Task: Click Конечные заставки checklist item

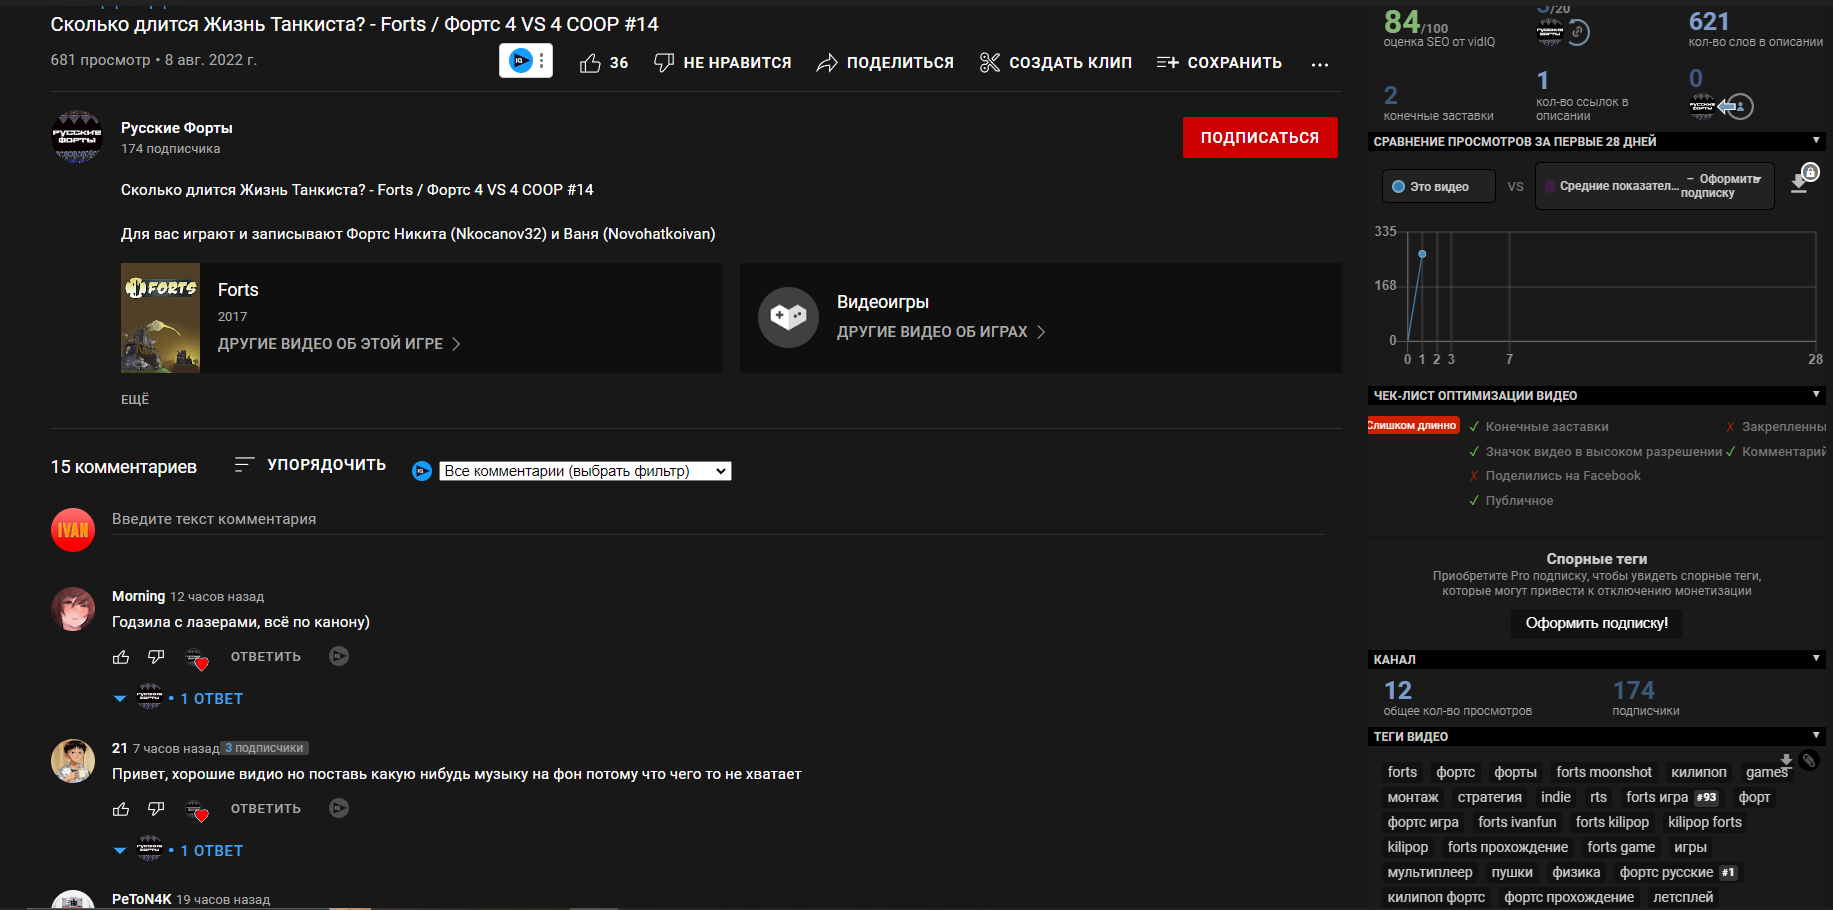Action: (1538, 427)
